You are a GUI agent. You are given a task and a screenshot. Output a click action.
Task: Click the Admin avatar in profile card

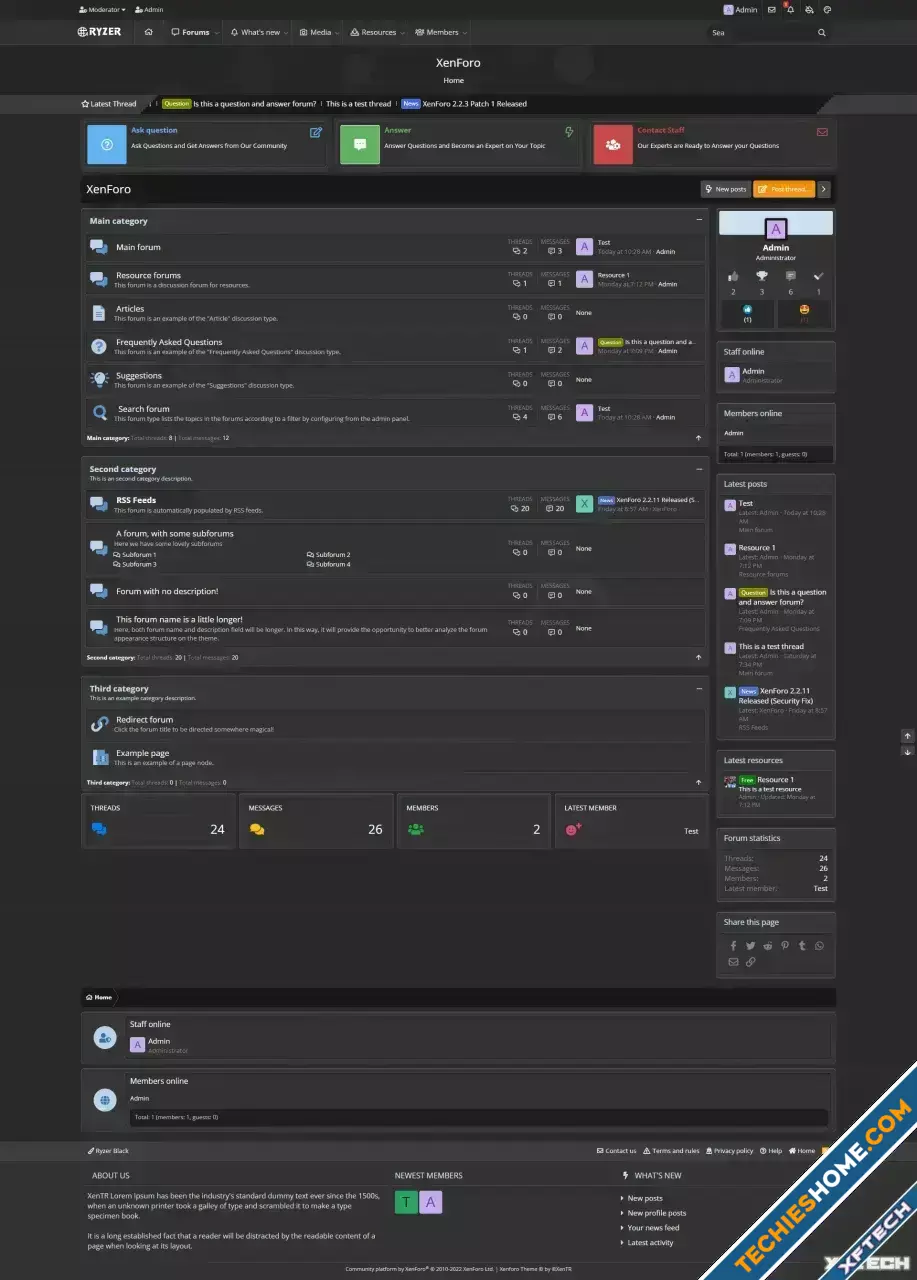tap(776, 230)
